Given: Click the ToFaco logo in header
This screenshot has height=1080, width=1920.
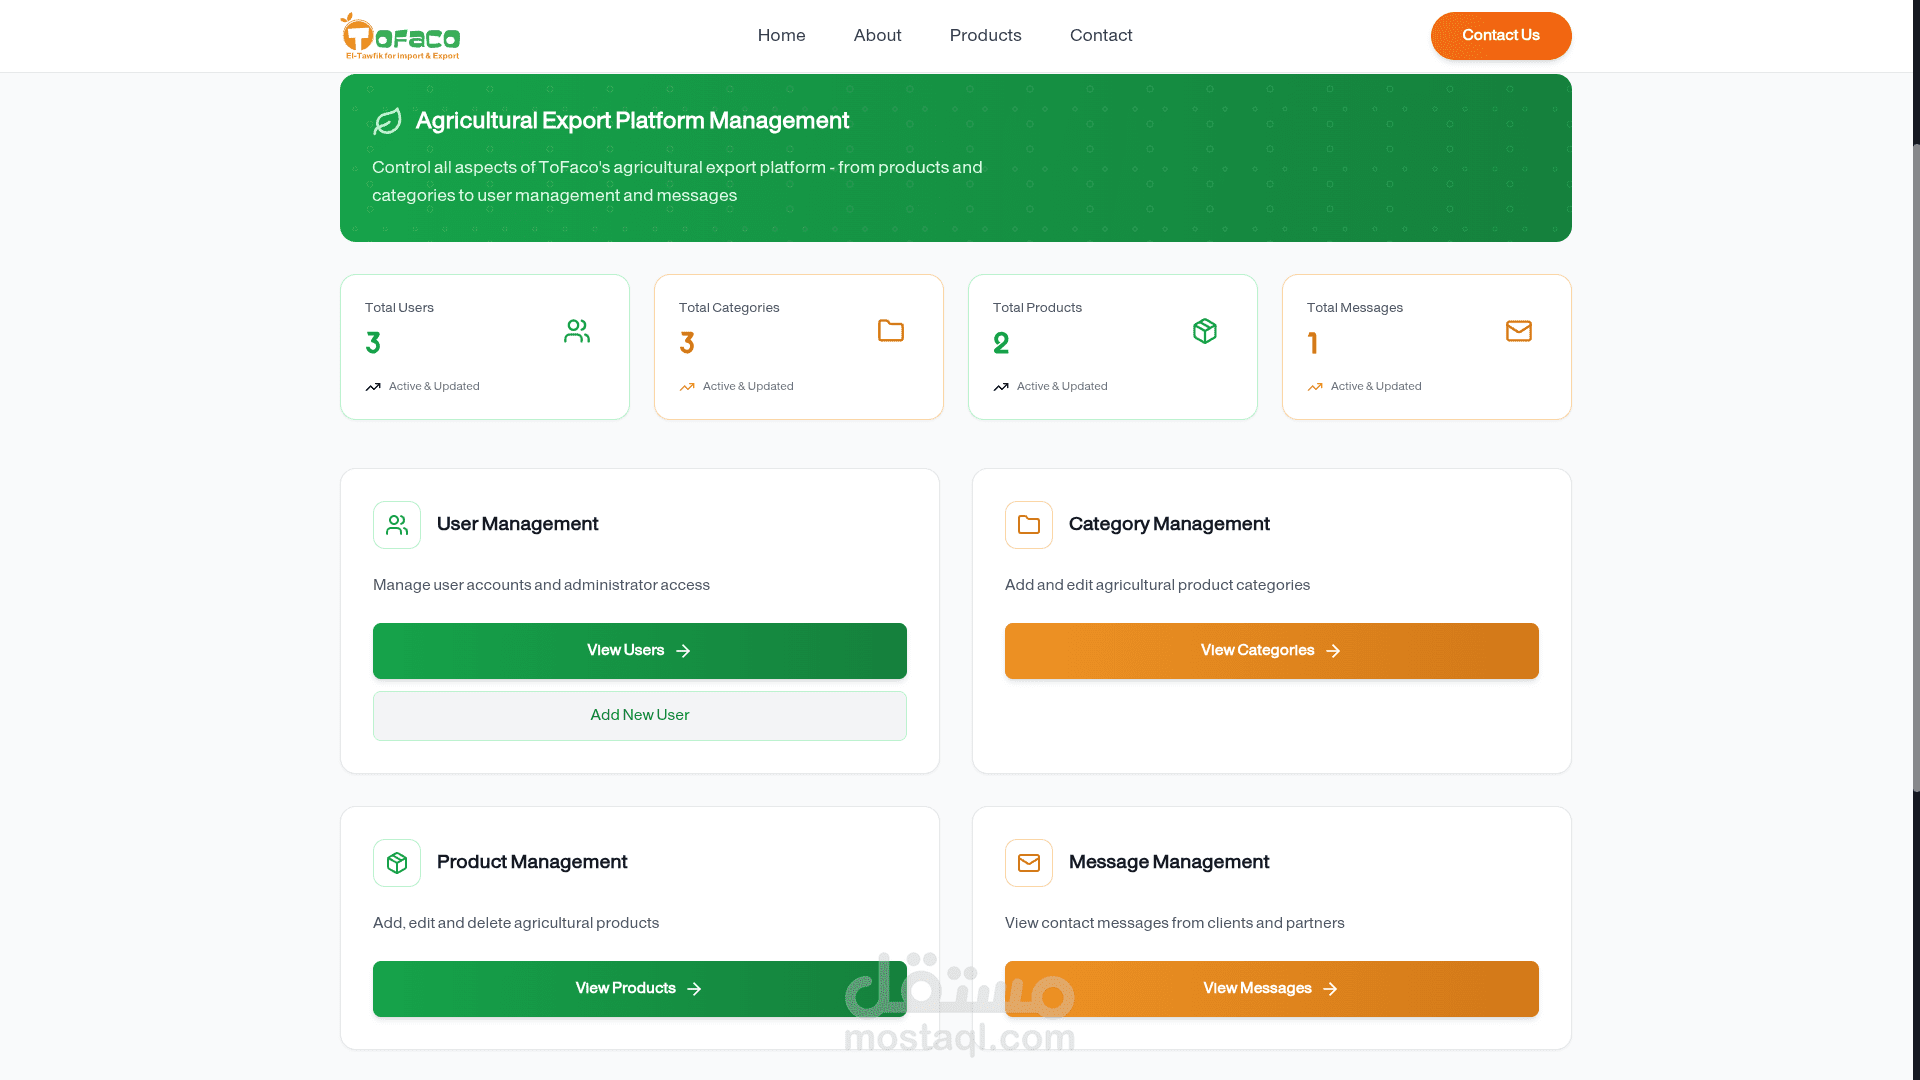Looking at the screenshot, I should [400, 36].
